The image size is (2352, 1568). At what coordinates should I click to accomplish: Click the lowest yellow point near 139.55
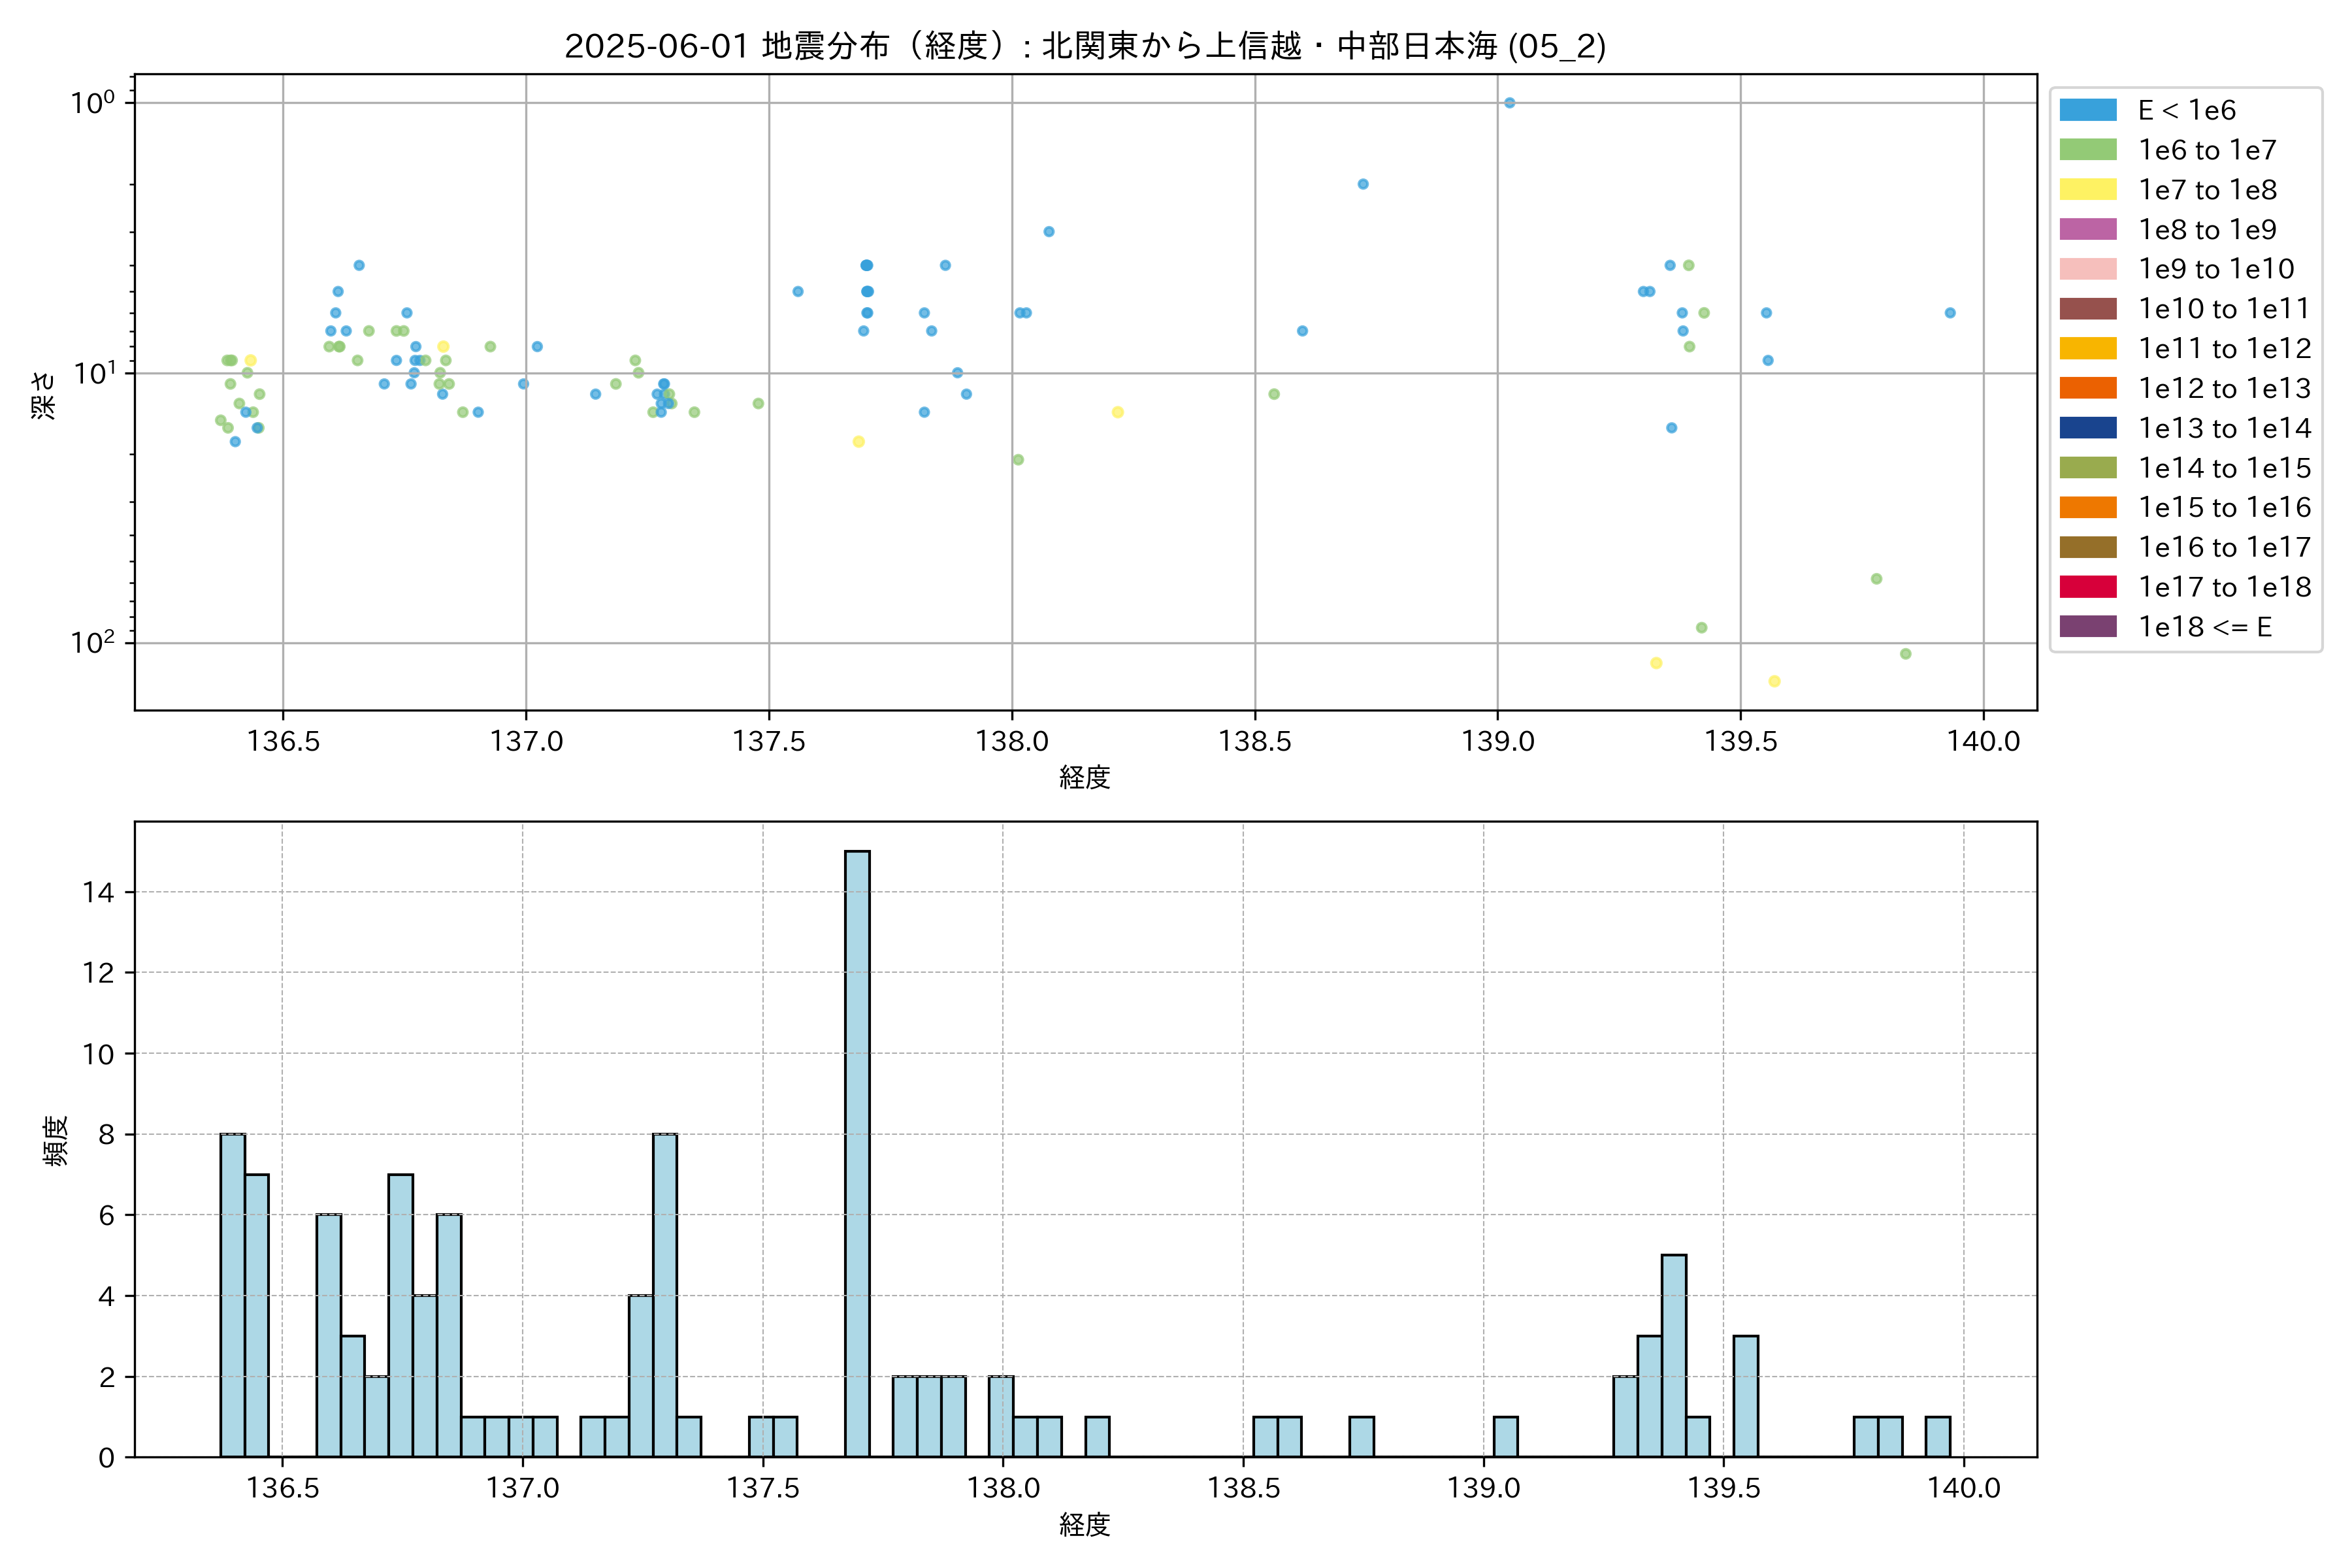tap(1774, 681)
